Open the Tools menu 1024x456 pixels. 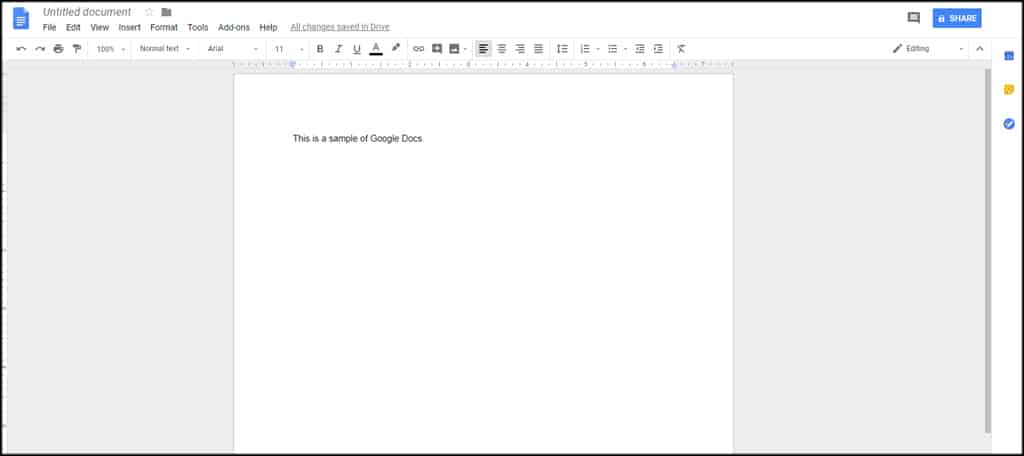[x=198, y=27]
